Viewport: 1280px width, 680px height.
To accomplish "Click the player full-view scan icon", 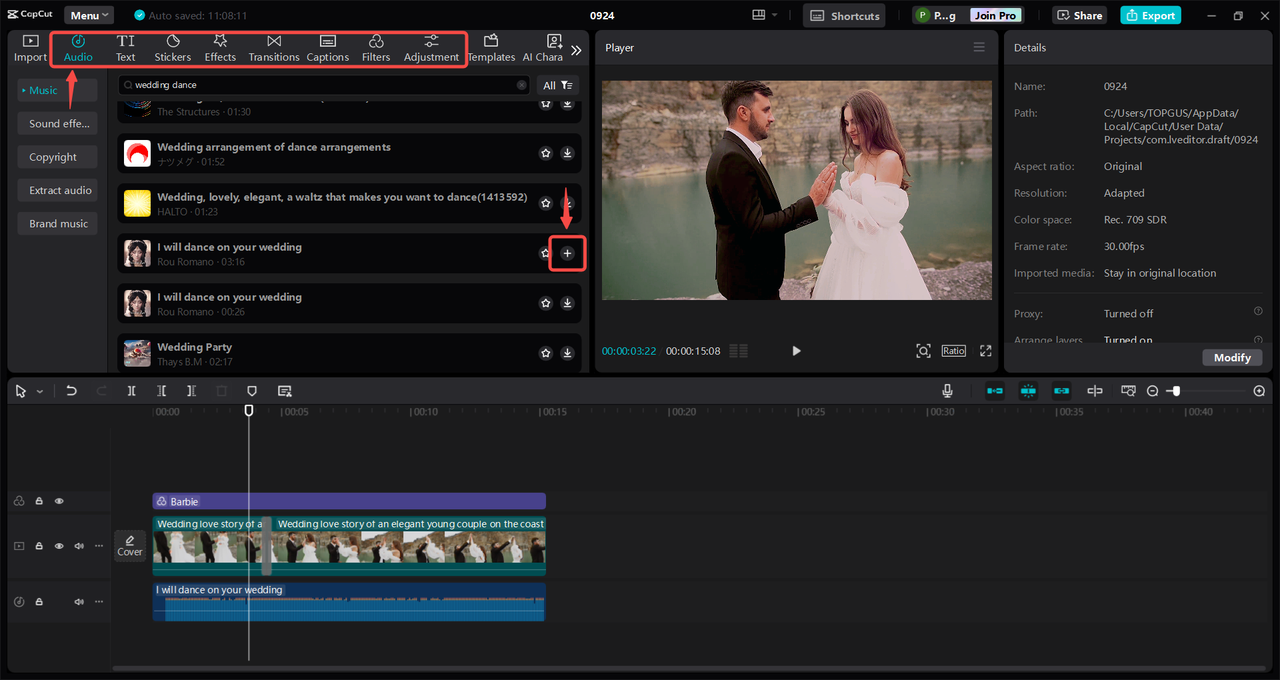I will (923, 351).
